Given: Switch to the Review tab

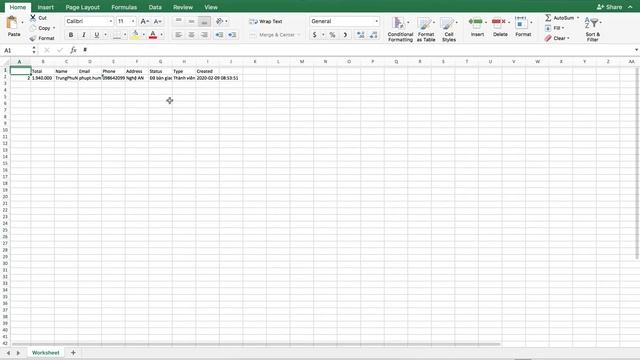Looking at the screenshot, I should [x=183, y=7].
